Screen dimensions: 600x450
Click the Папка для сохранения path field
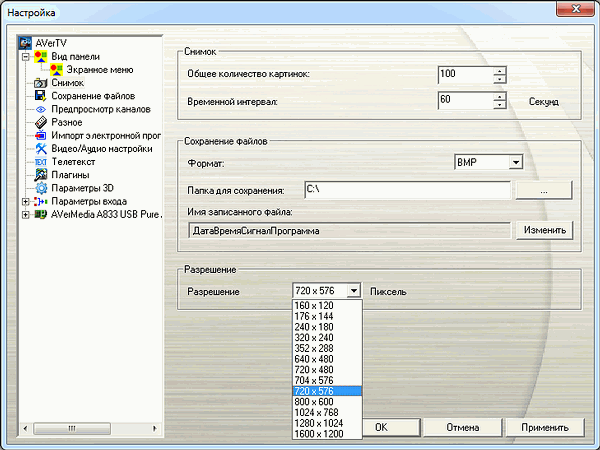click(408, 190)
